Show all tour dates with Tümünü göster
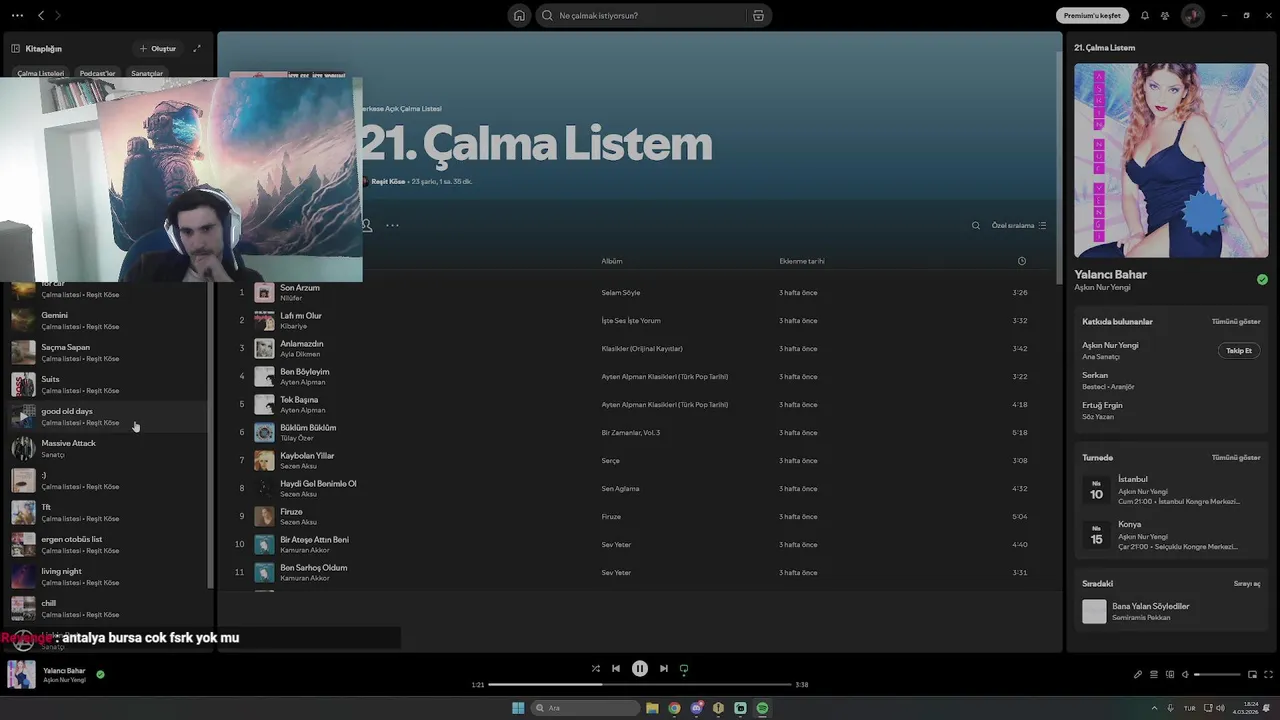This screenshot has width=1280, height=720. click(x=1236, y=457)
